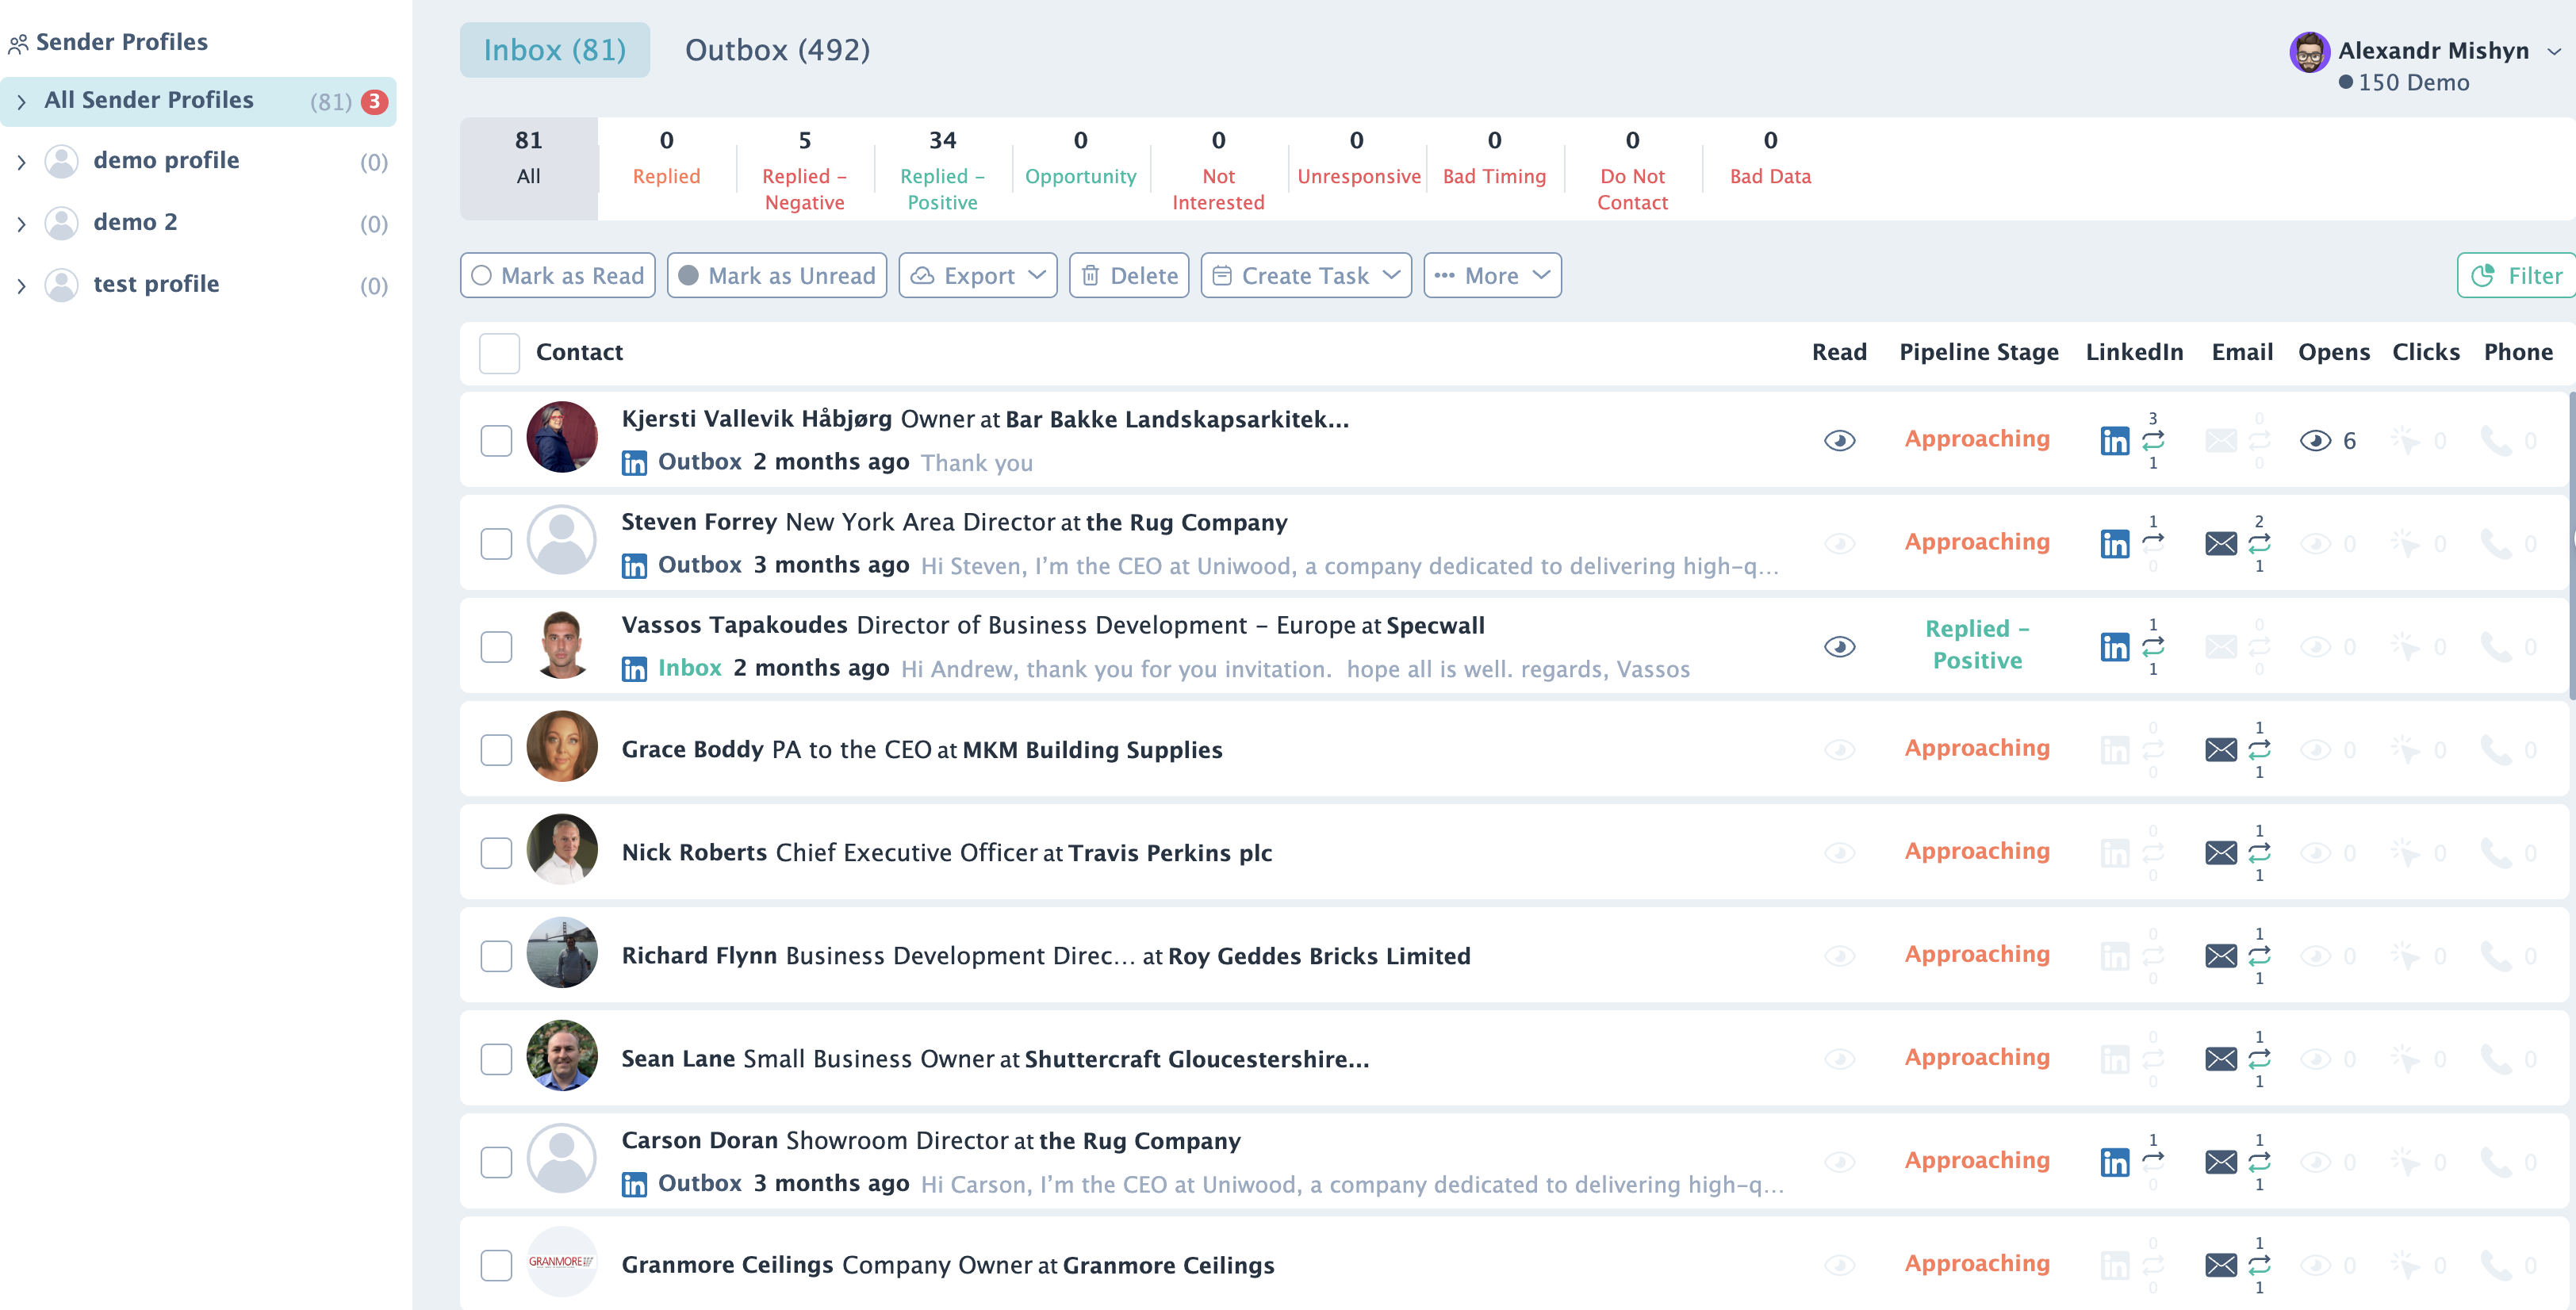The image size is (2576, 1310).
Task: Click red notification badge showing 3
Action: pyautogui.click(x=374, y=102)
